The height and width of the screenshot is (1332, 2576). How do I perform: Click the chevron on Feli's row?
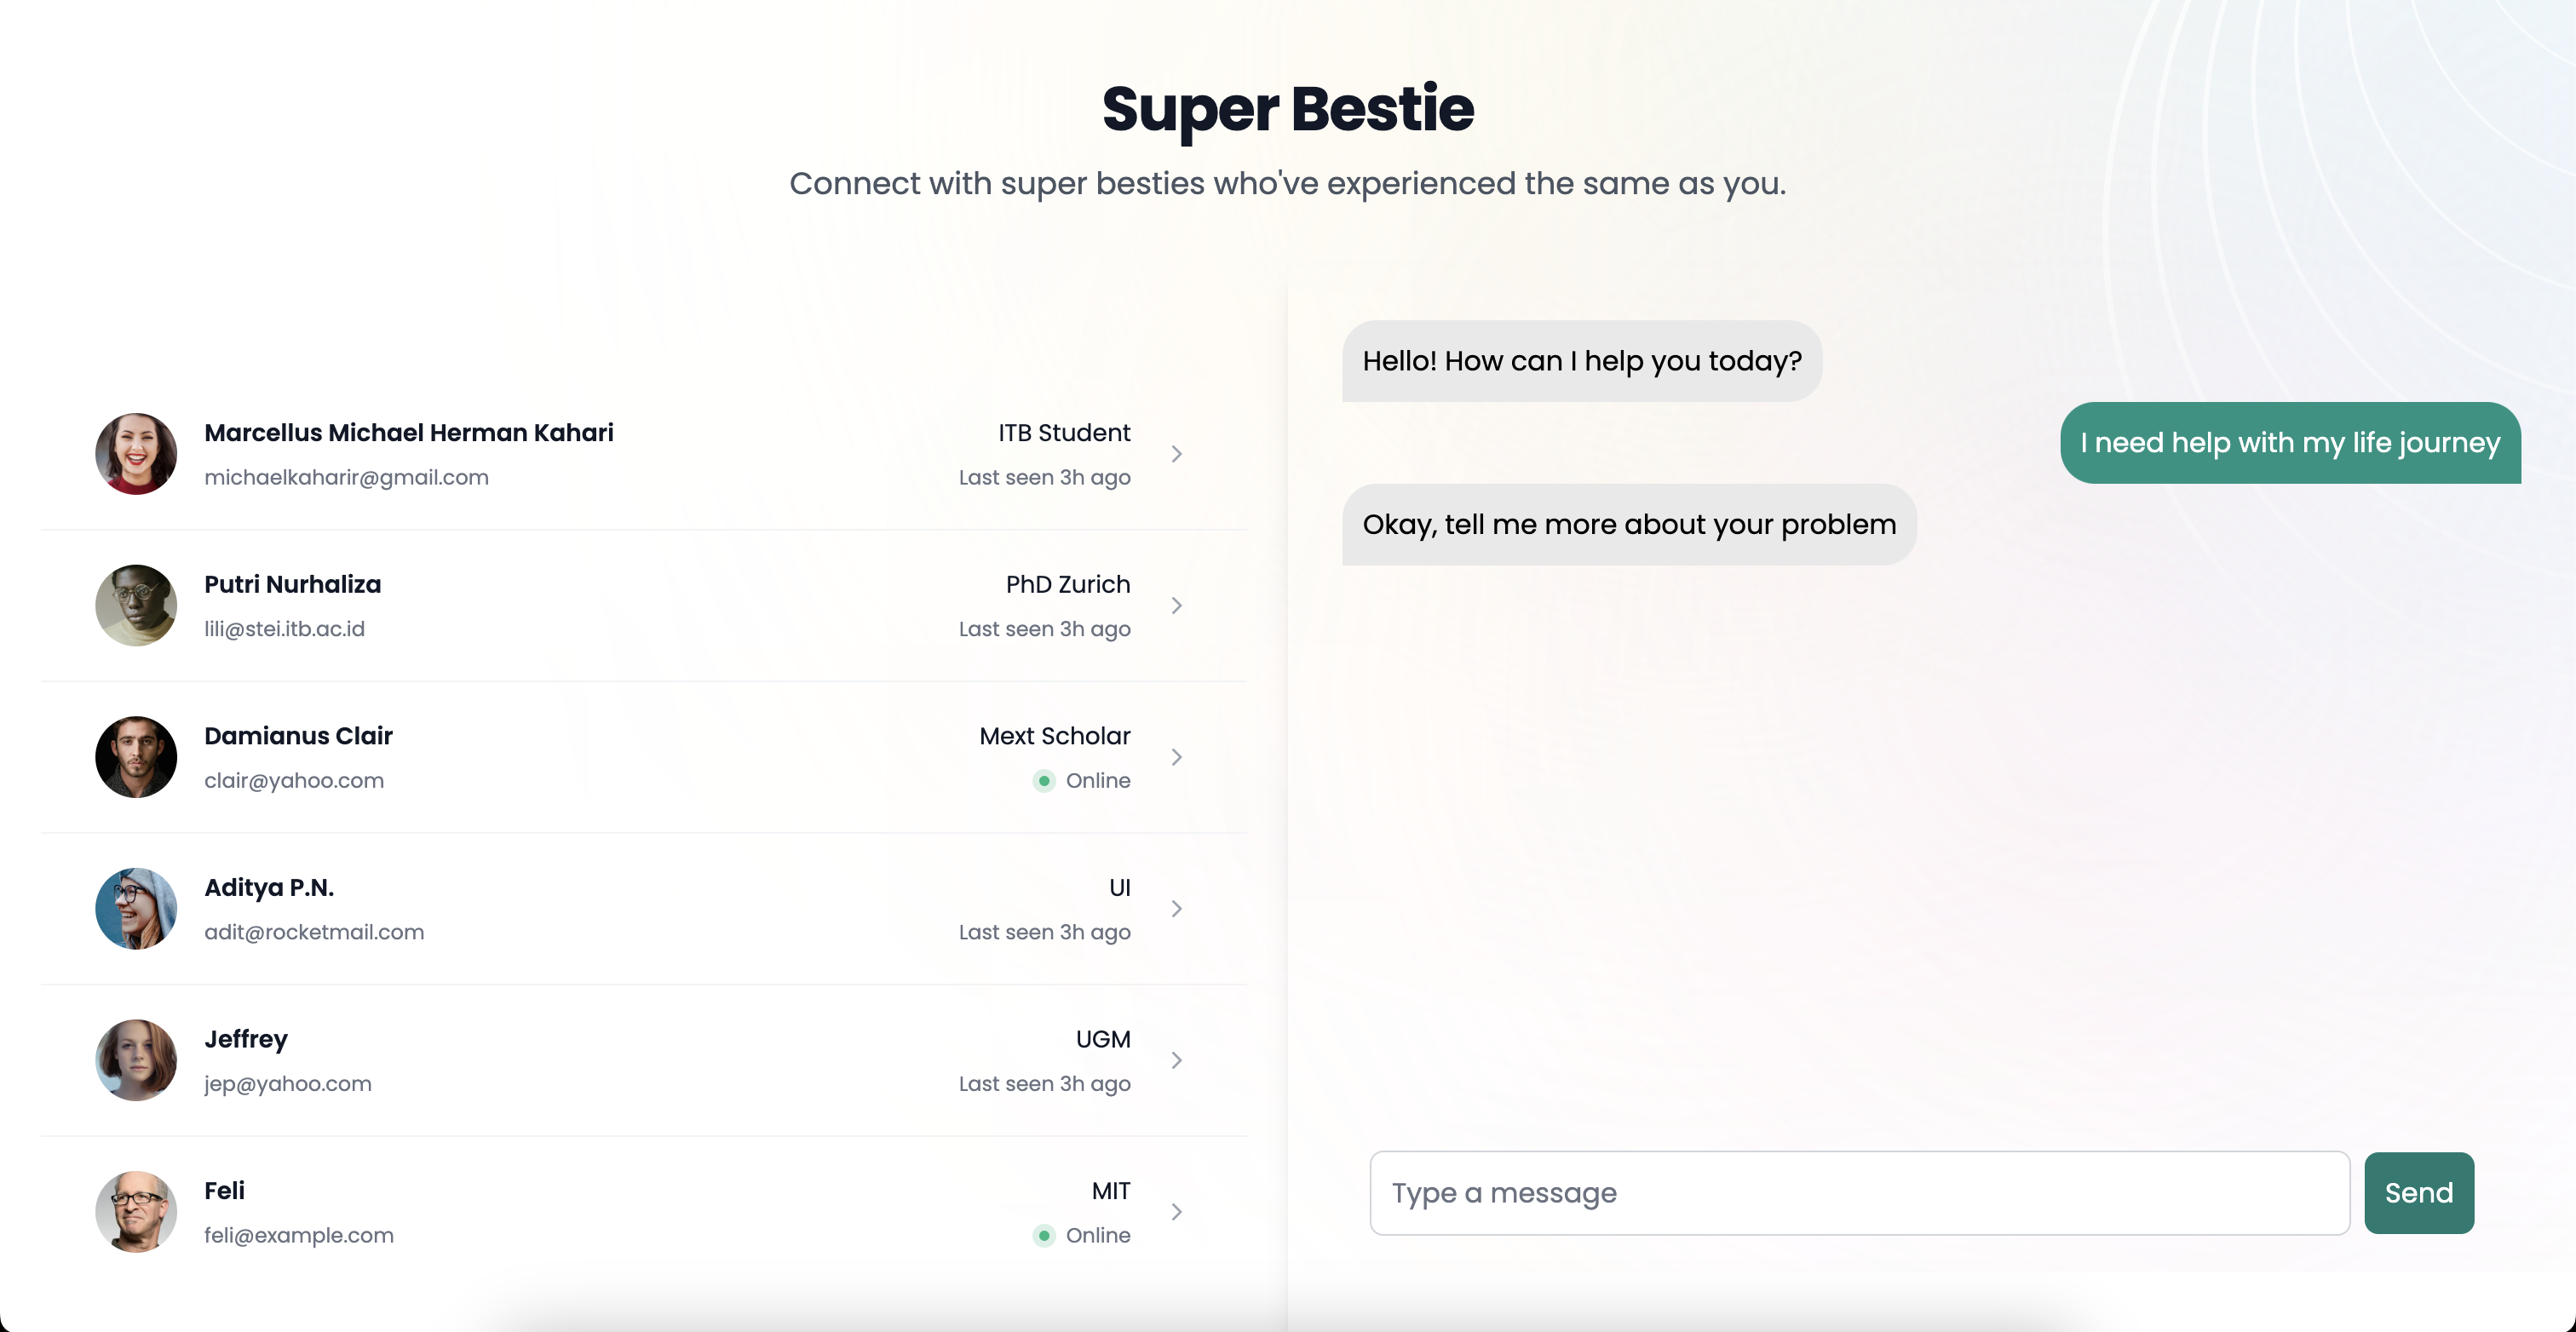(1176, 1211)
